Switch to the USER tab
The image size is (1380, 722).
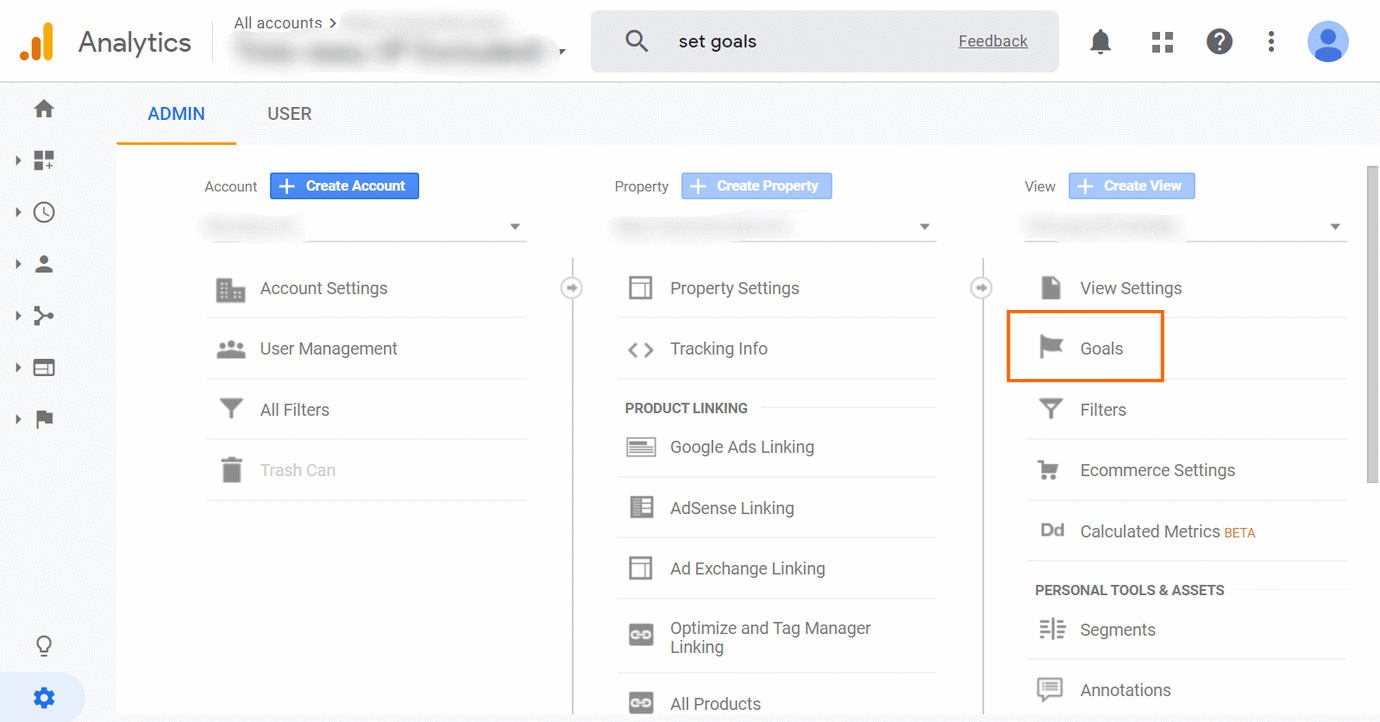pyautogui.click(x=289, y=113)
